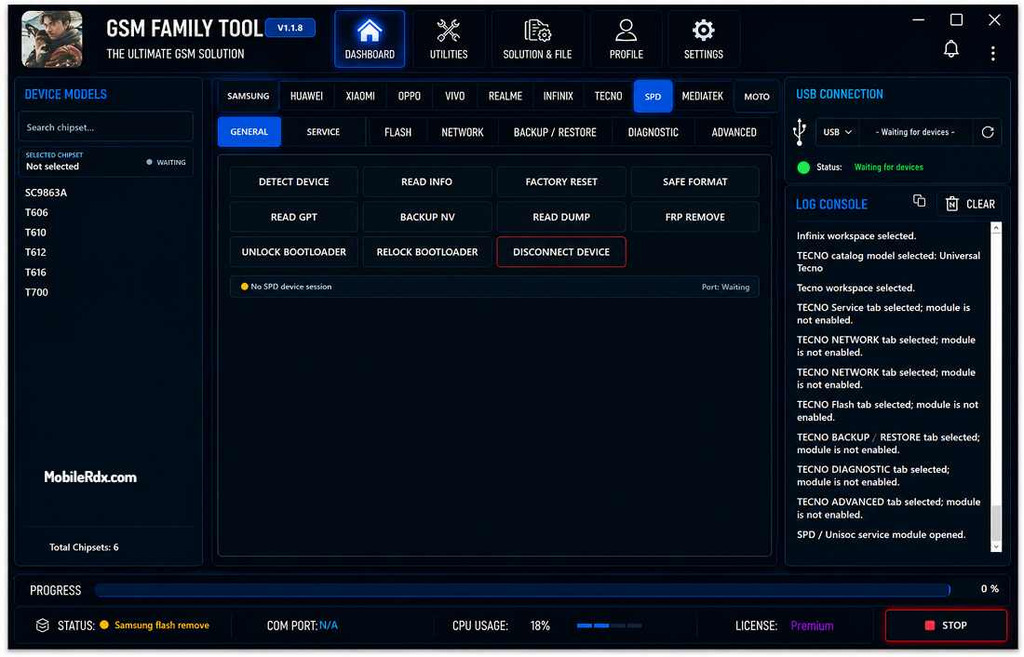Select the SPD brand tab
1024x657 pixels.
(652, 96)
